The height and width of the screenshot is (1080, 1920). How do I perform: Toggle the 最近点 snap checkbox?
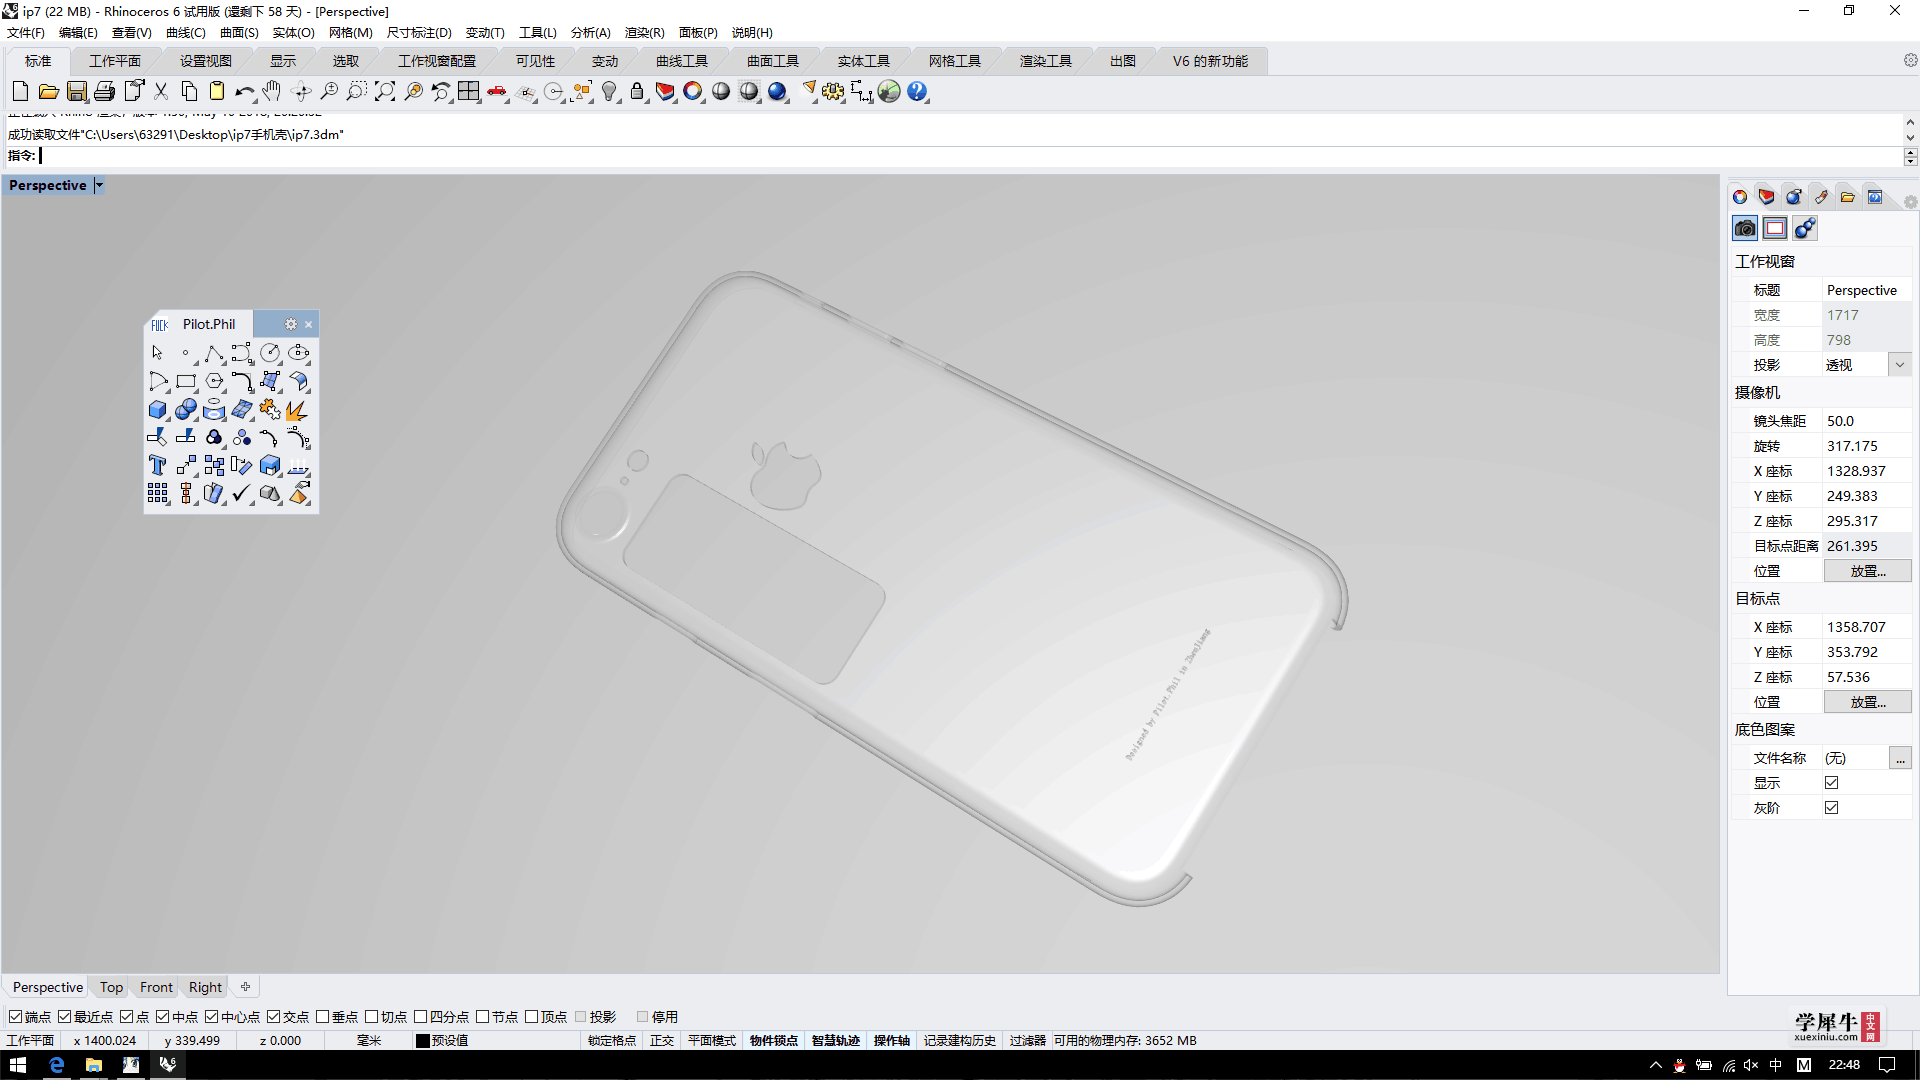(x=64, y=1017)
